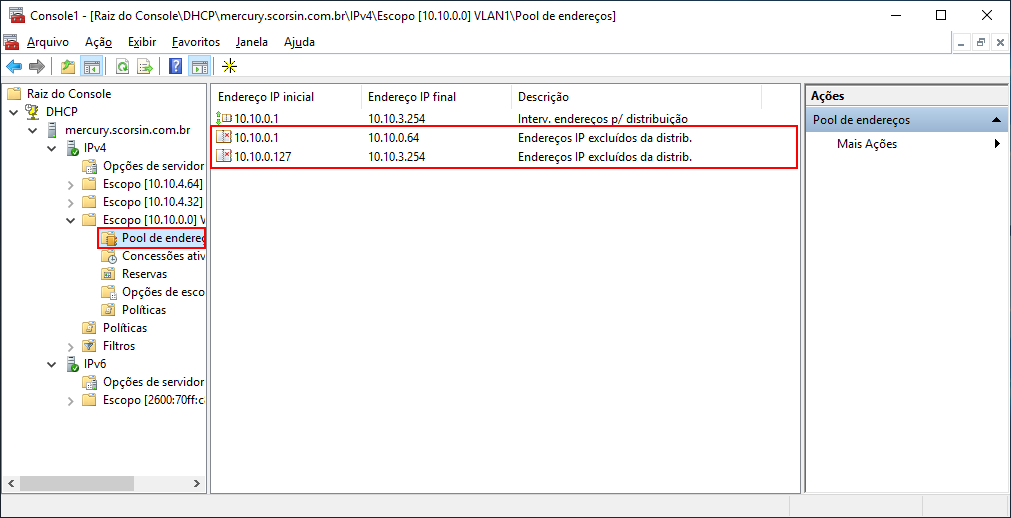The width and height of the screenshot is (1011, 518).
Task: Open the Favoritos menu
Action: (x=196, y=43)
